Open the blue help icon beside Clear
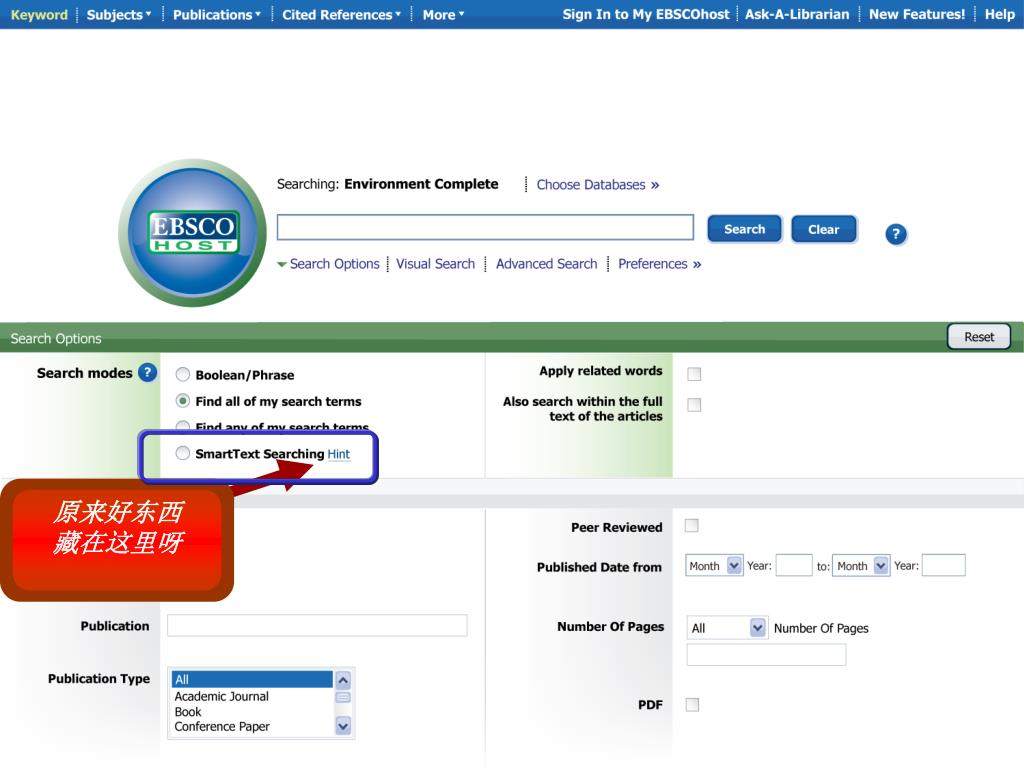 [x=896, y=234]
